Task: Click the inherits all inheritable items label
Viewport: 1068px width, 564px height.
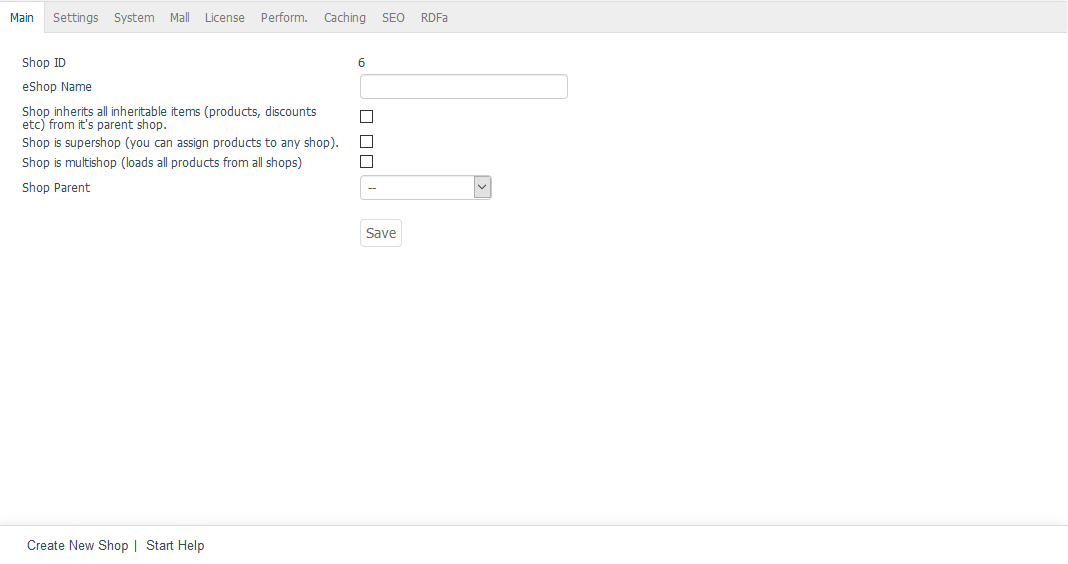Action: tap(169, 118)
